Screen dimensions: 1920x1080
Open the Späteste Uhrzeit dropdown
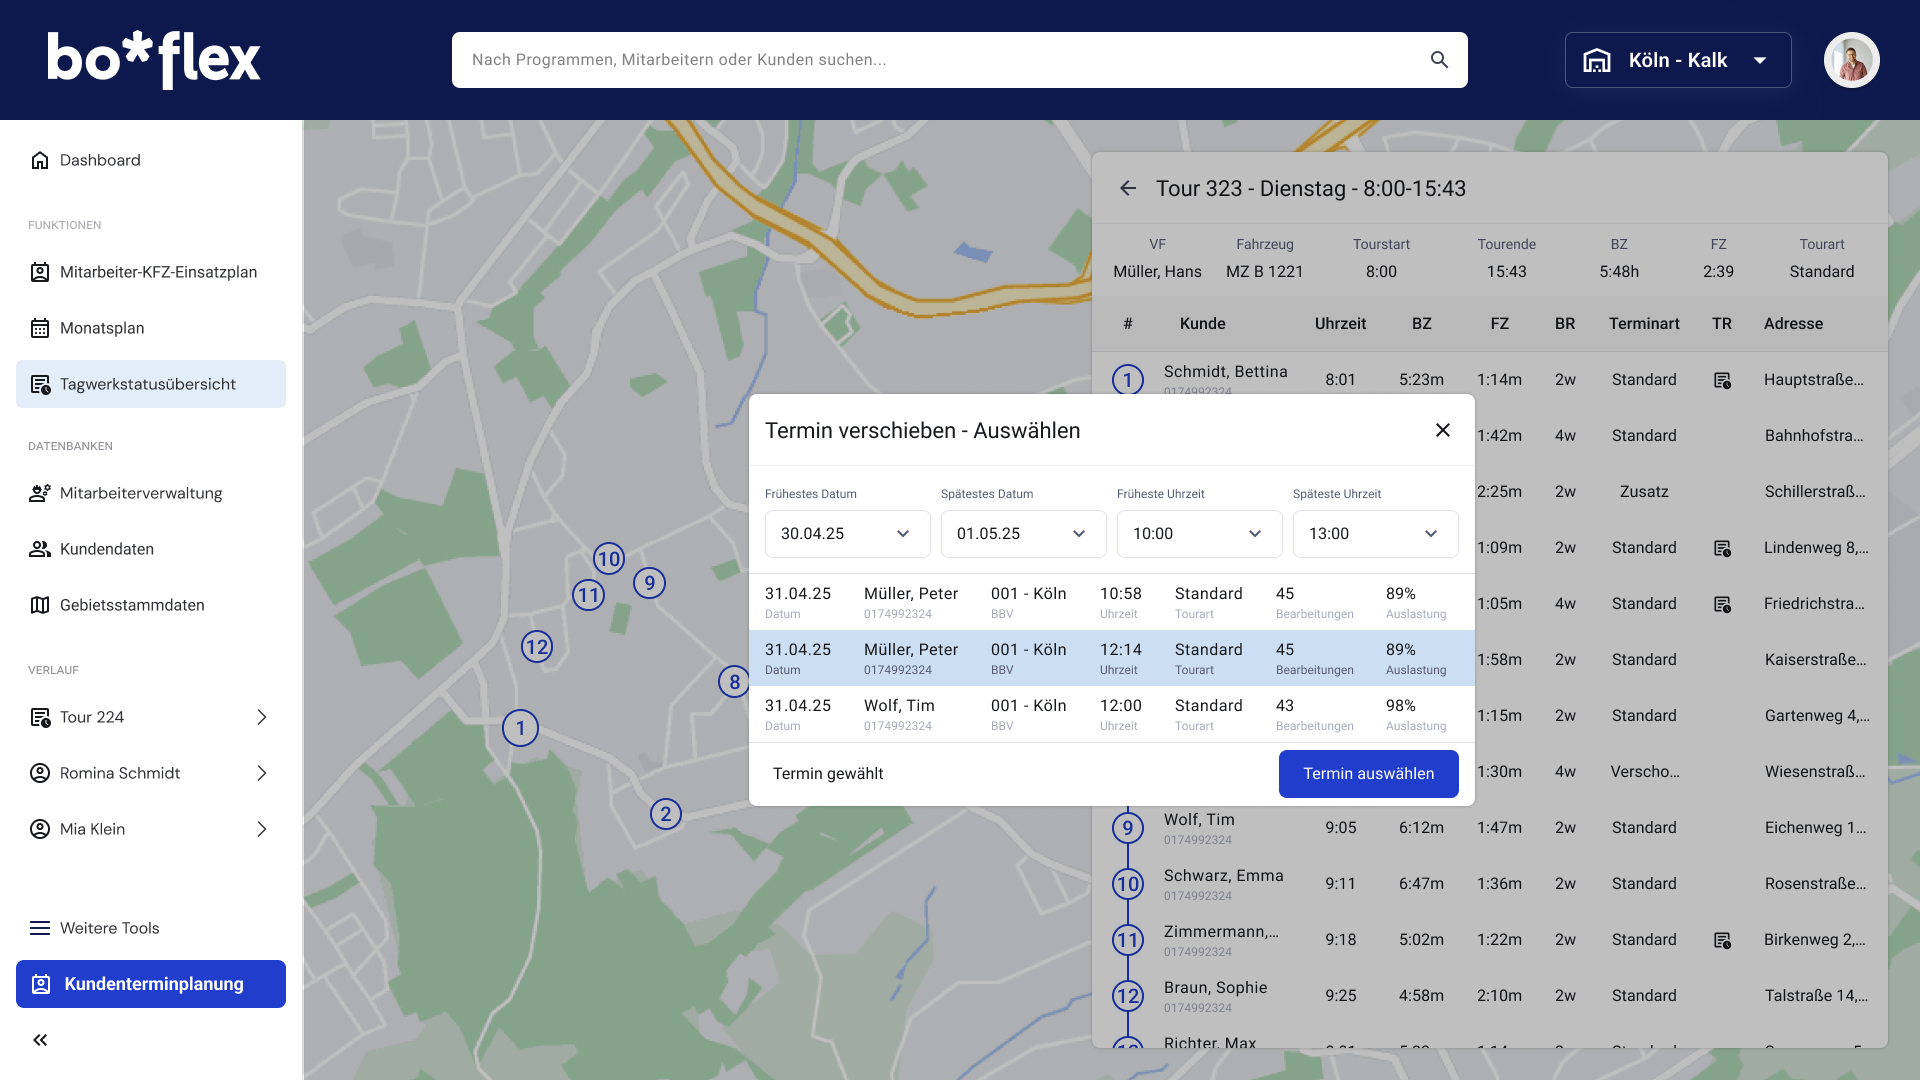[x=1375, y=534]
